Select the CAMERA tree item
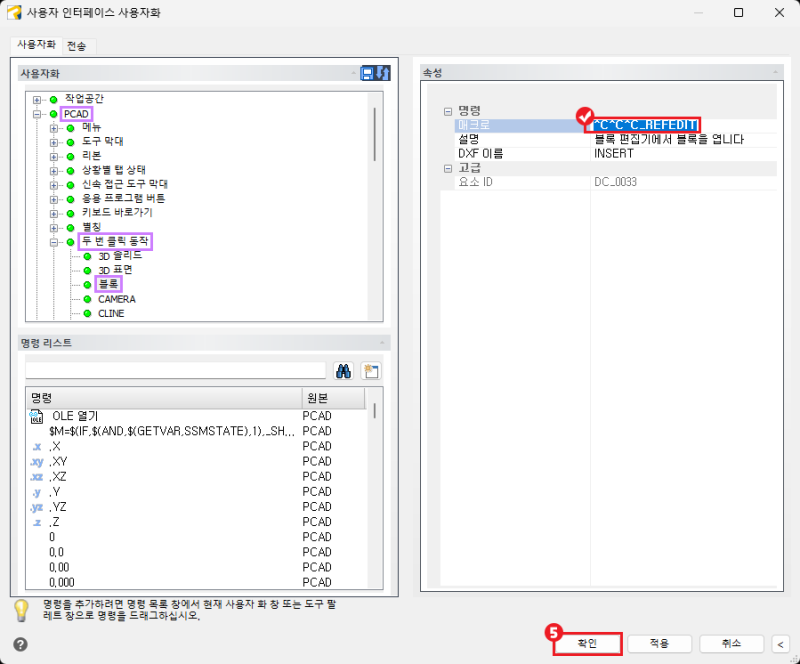The width and height of the screenshot is (800, 664). pyautogui.click(x=117, y=299)
